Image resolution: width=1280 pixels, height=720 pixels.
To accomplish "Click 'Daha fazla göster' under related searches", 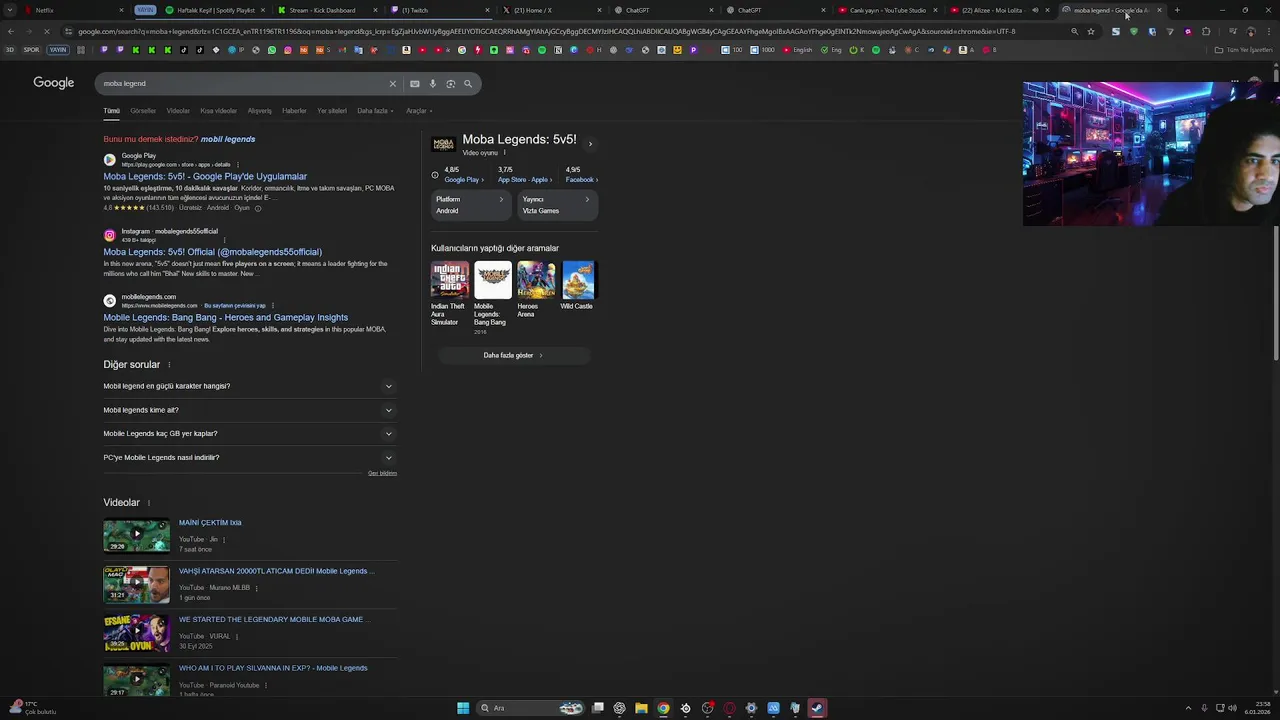I will pos(513,355).
